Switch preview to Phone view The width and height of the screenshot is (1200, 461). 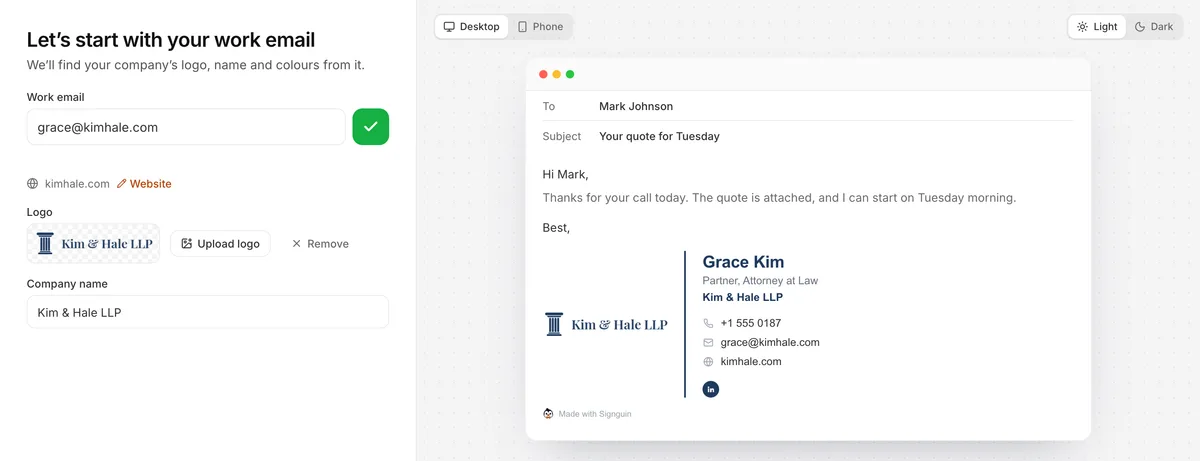click(540, 27)
